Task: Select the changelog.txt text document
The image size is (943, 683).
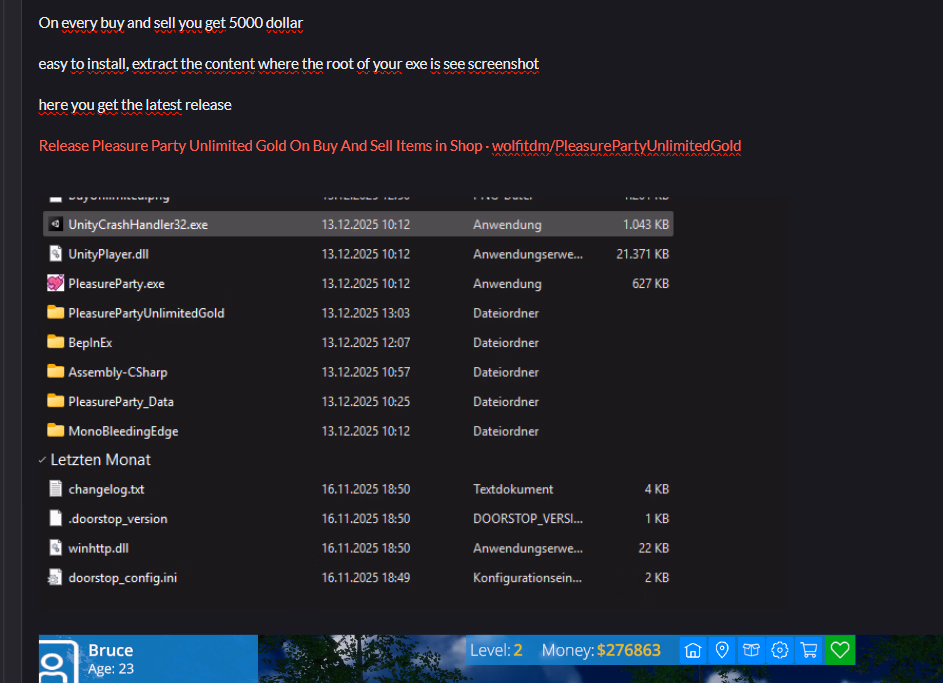Action: click(x=106, y=490)
